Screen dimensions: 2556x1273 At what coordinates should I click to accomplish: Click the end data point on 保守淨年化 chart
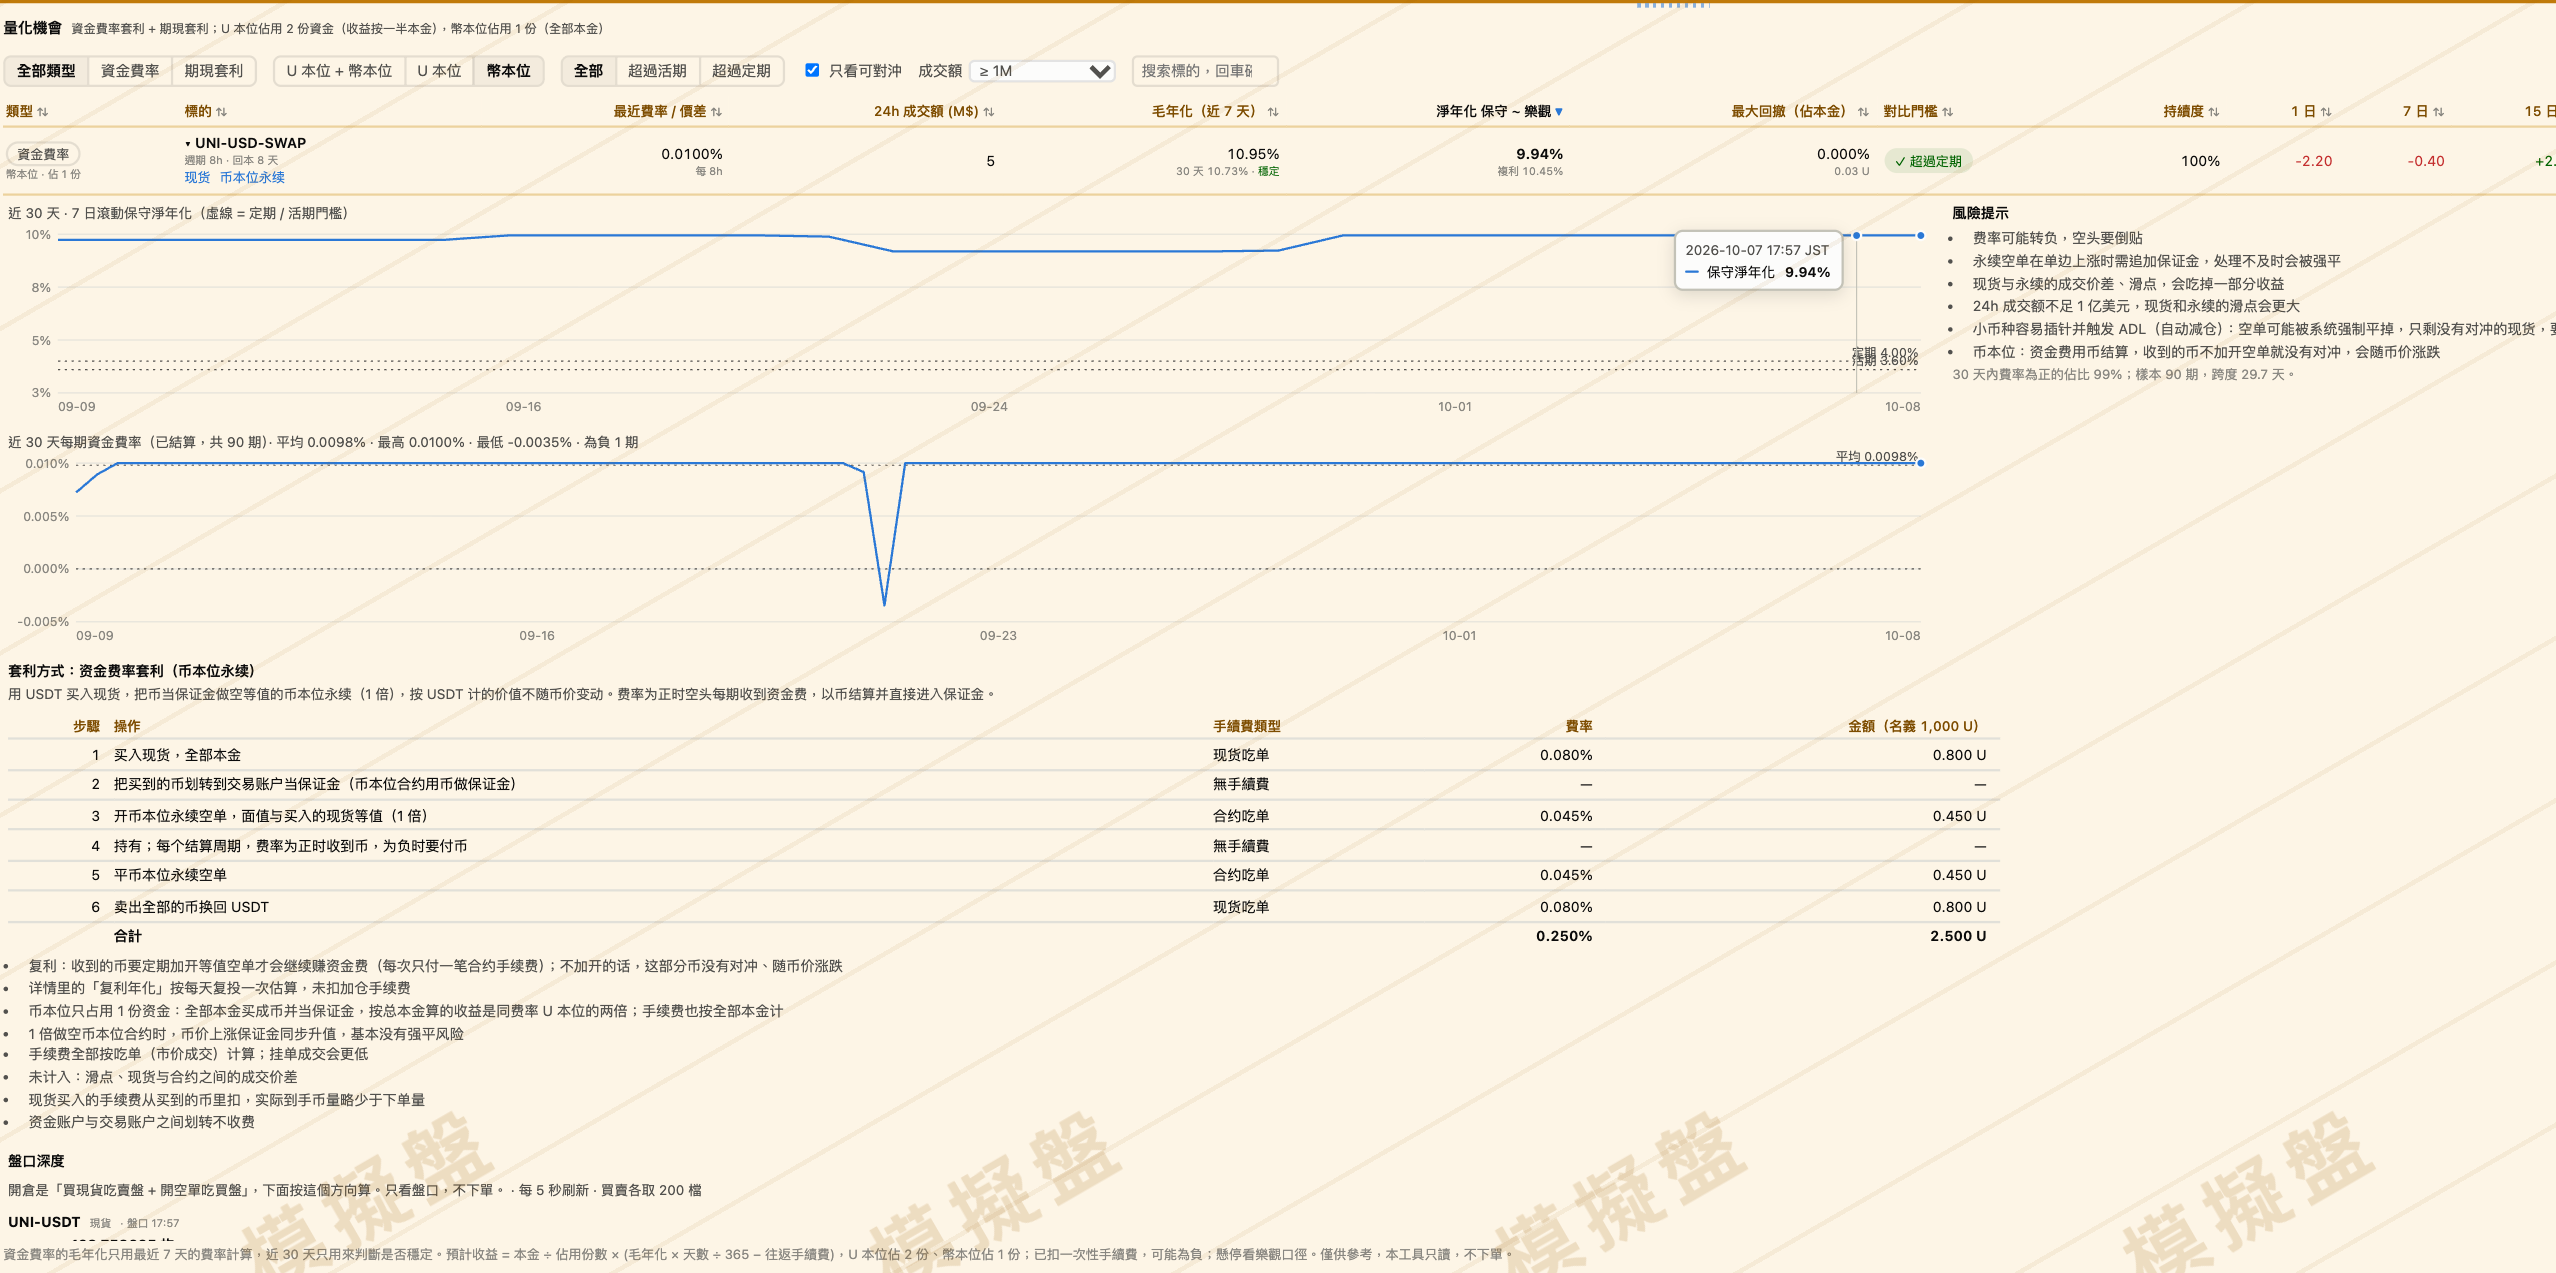1920,236
